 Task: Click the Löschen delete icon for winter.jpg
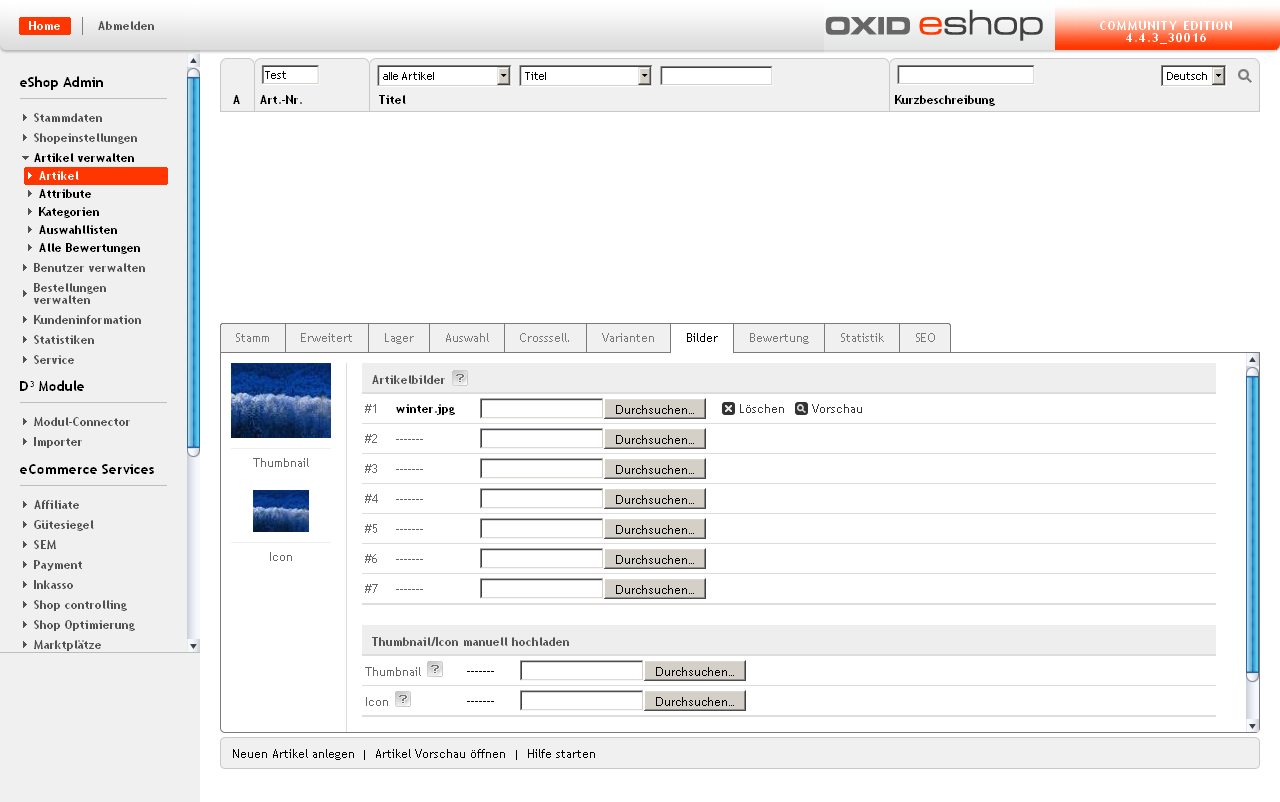pyautogui.click(x=729, y=409)
